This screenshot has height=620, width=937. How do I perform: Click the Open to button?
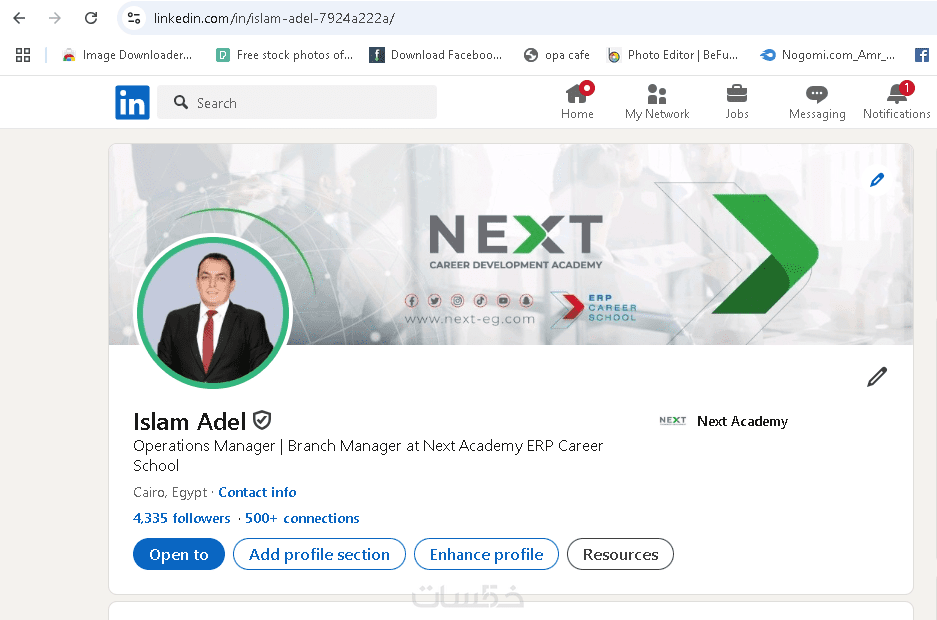[x=179, y=554]
